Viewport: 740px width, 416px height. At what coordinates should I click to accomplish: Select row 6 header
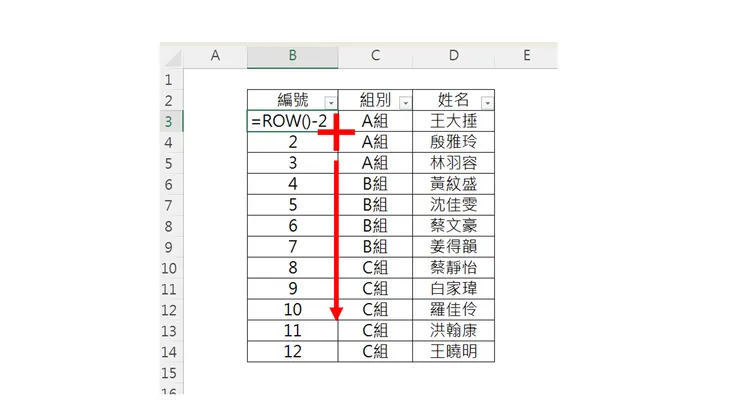171,184
